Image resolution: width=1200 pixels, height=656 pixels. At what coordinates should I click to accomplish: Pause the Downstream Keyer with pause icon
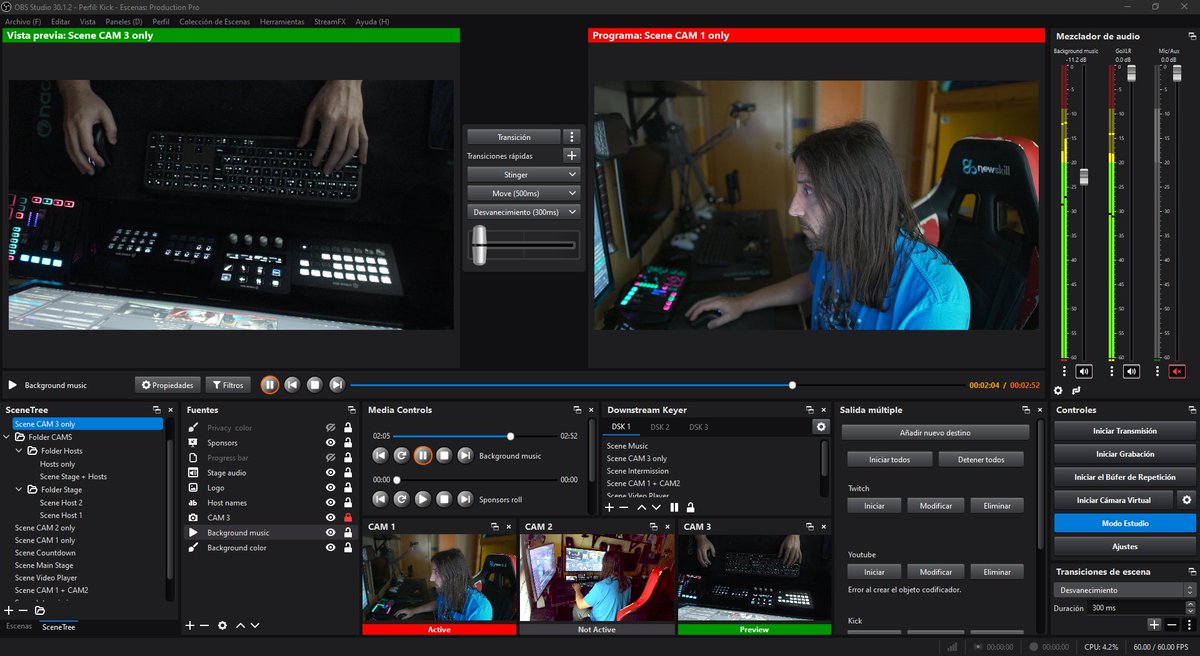pos(674,507)
